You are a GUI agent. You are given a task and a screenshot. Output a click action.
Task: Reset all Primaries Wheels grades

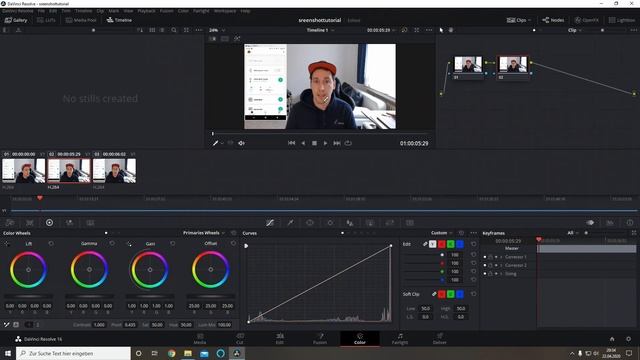coord(233,233)
